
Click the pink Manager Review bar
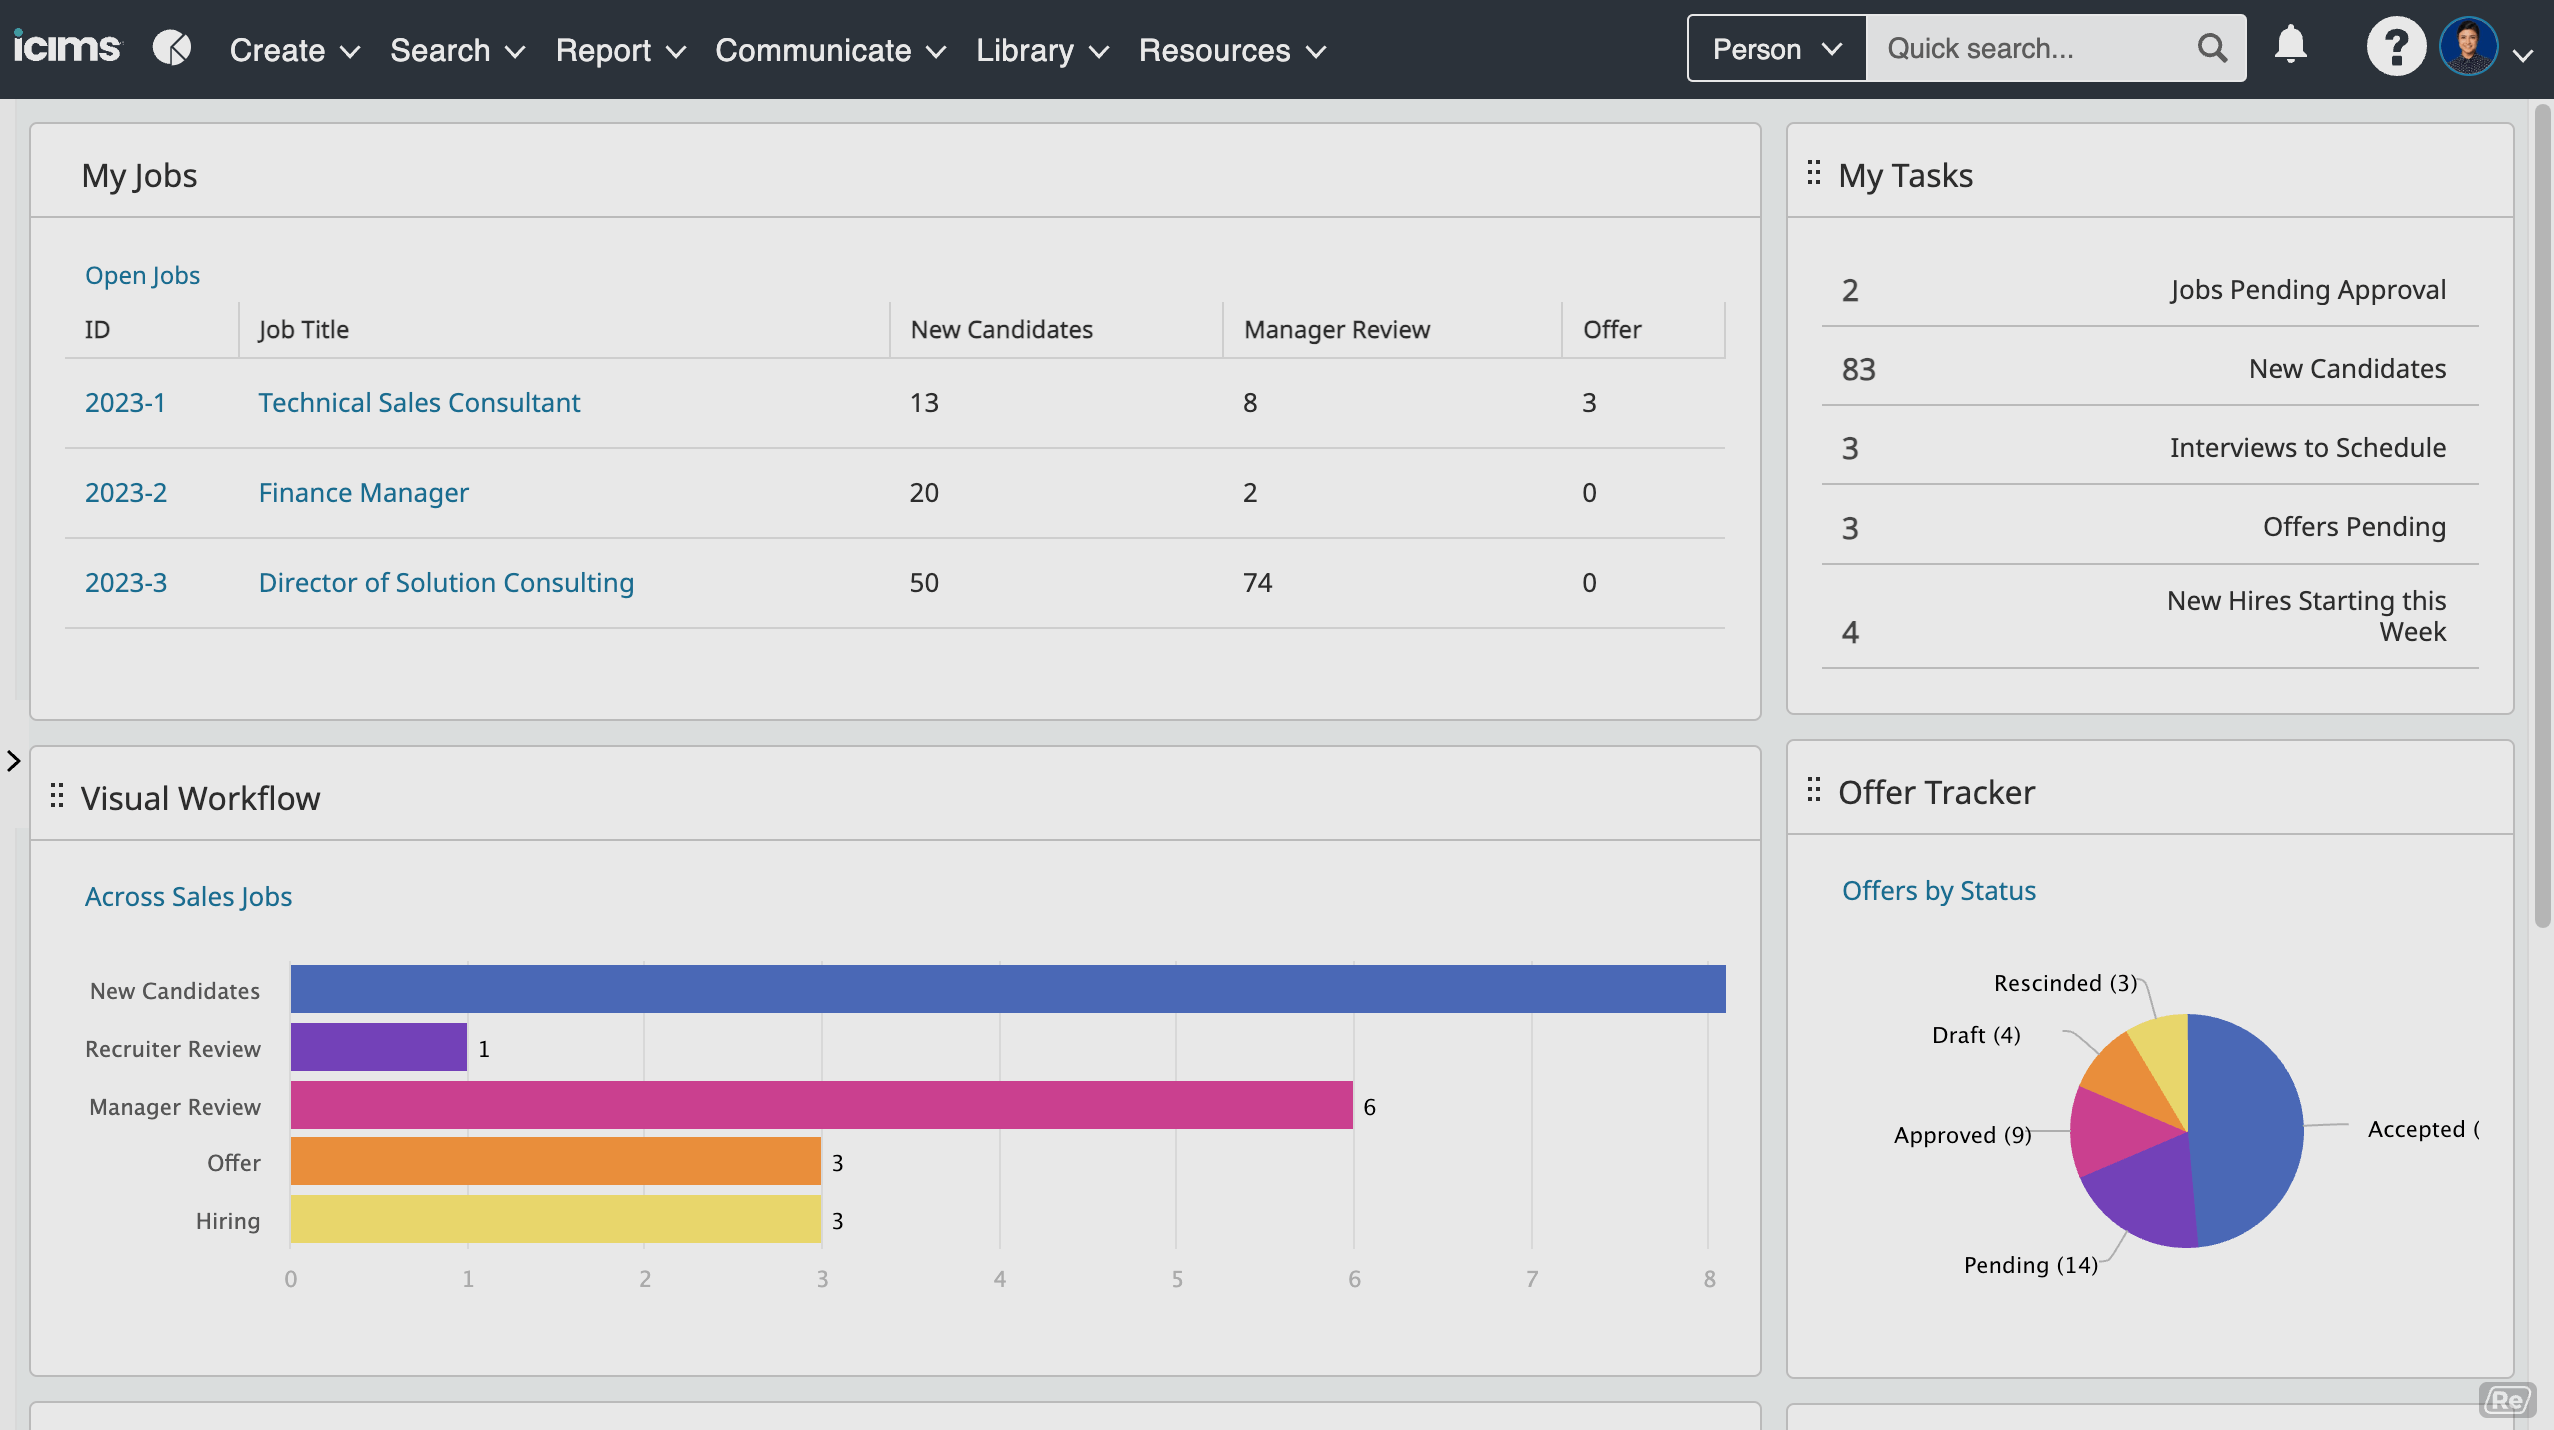point(822,1105)
